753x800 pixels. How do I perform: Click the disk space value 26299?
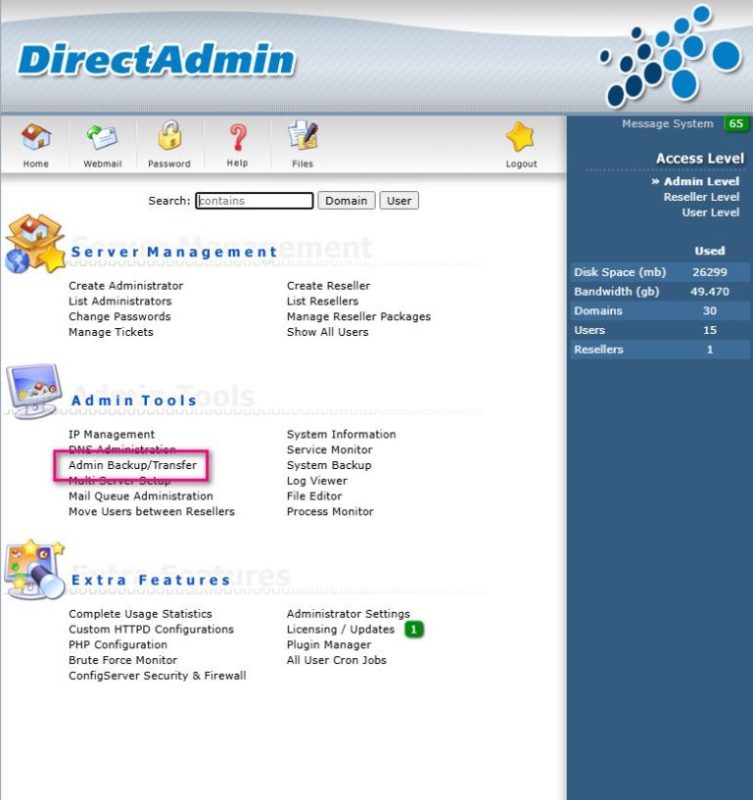click(x=710, y=272)
